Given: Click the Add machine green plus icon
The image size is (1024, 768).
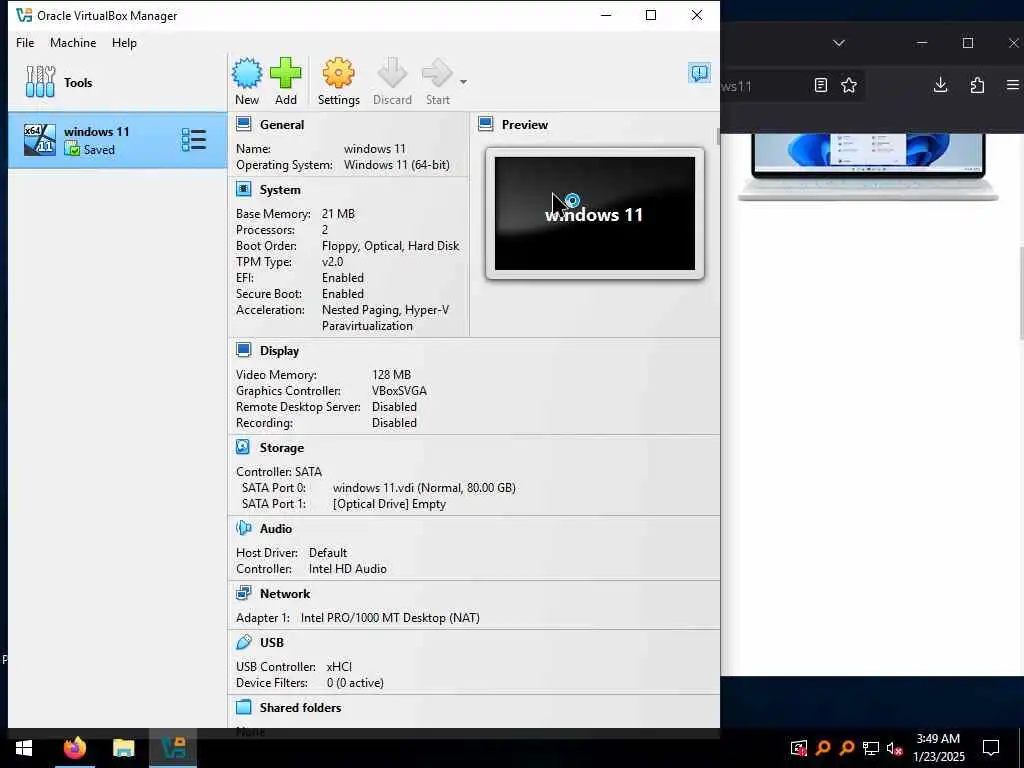Looking at the screenshot, I should [x=285, y=73].
